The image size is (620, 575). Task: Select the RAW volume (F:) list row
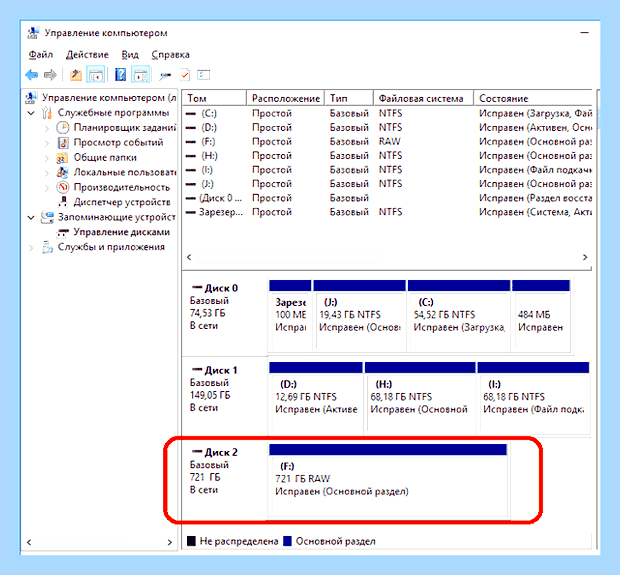coord(388,142)
